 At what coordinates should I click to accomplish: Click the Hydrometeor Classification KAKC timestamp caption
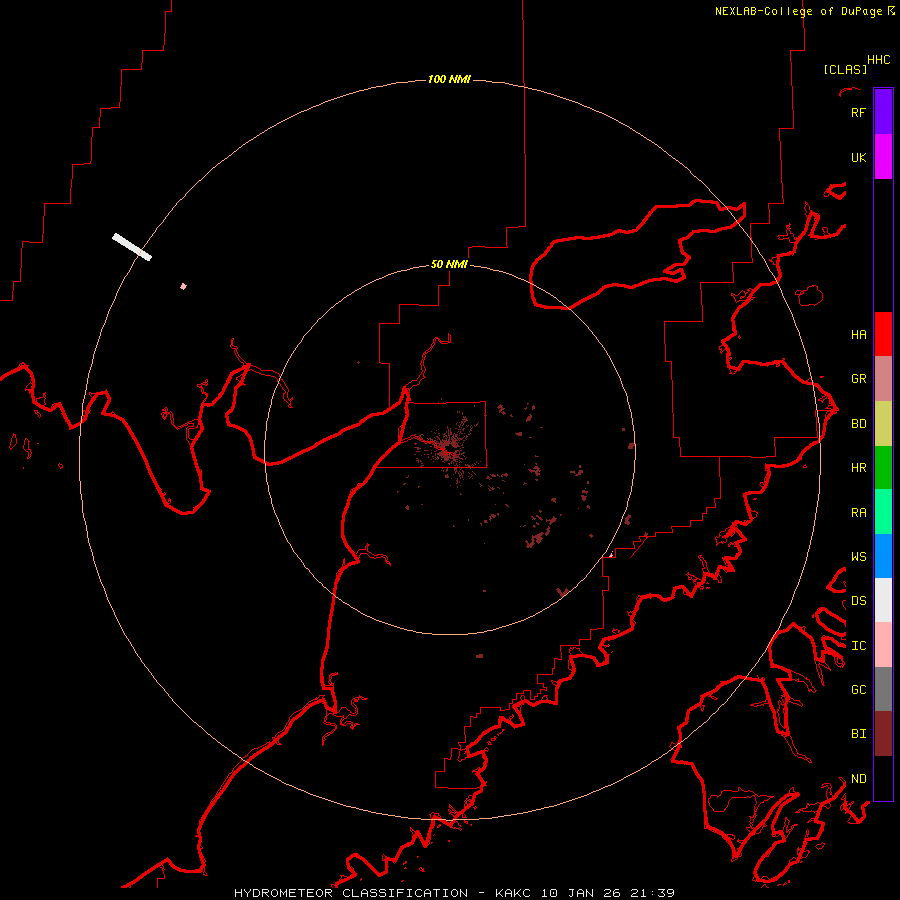(x=454, y=893)
